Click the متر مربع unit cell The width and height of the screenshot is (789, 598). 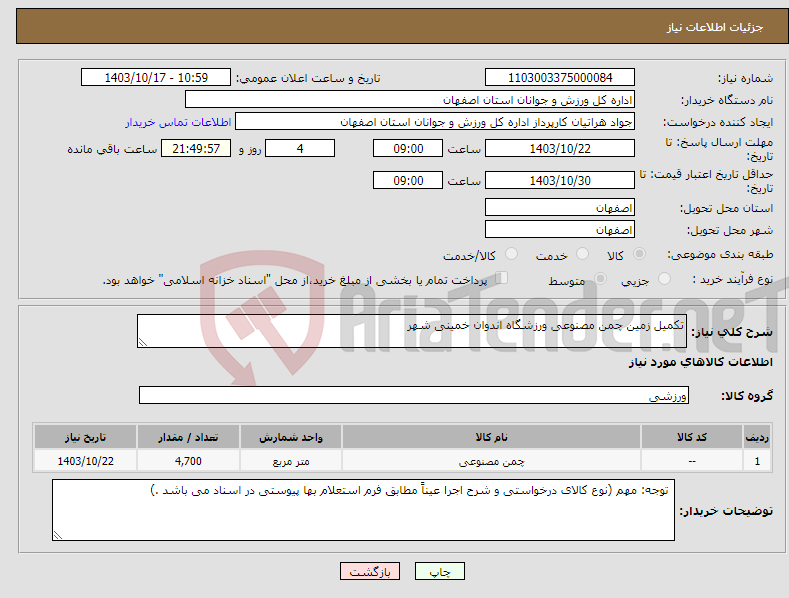point(291,461)
